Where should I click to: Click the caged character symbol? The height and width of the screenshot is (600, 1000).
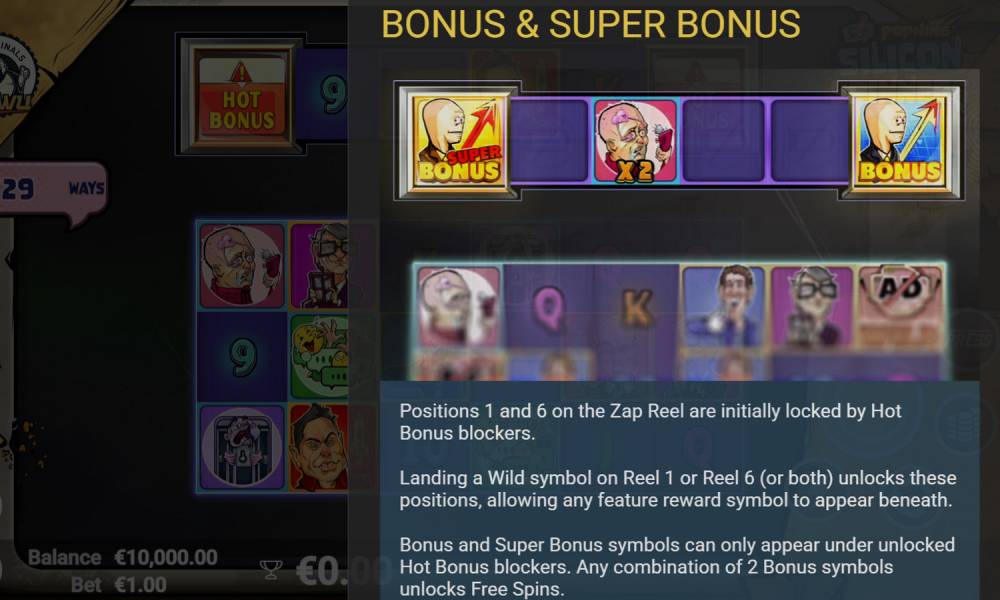coord(242,447)
